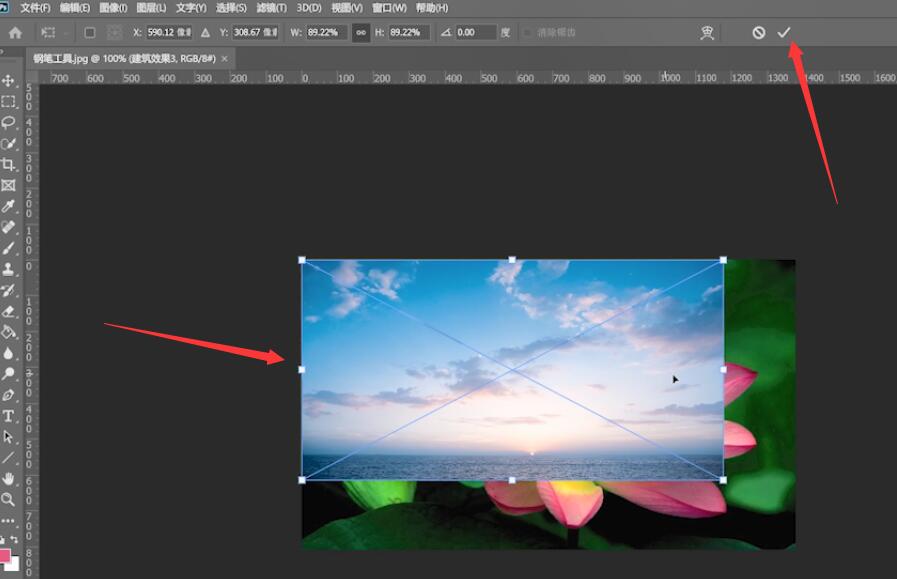This screenshot has height=579, width=897.
Task: Cancel the transform
Action: click(x=759, y=33)
